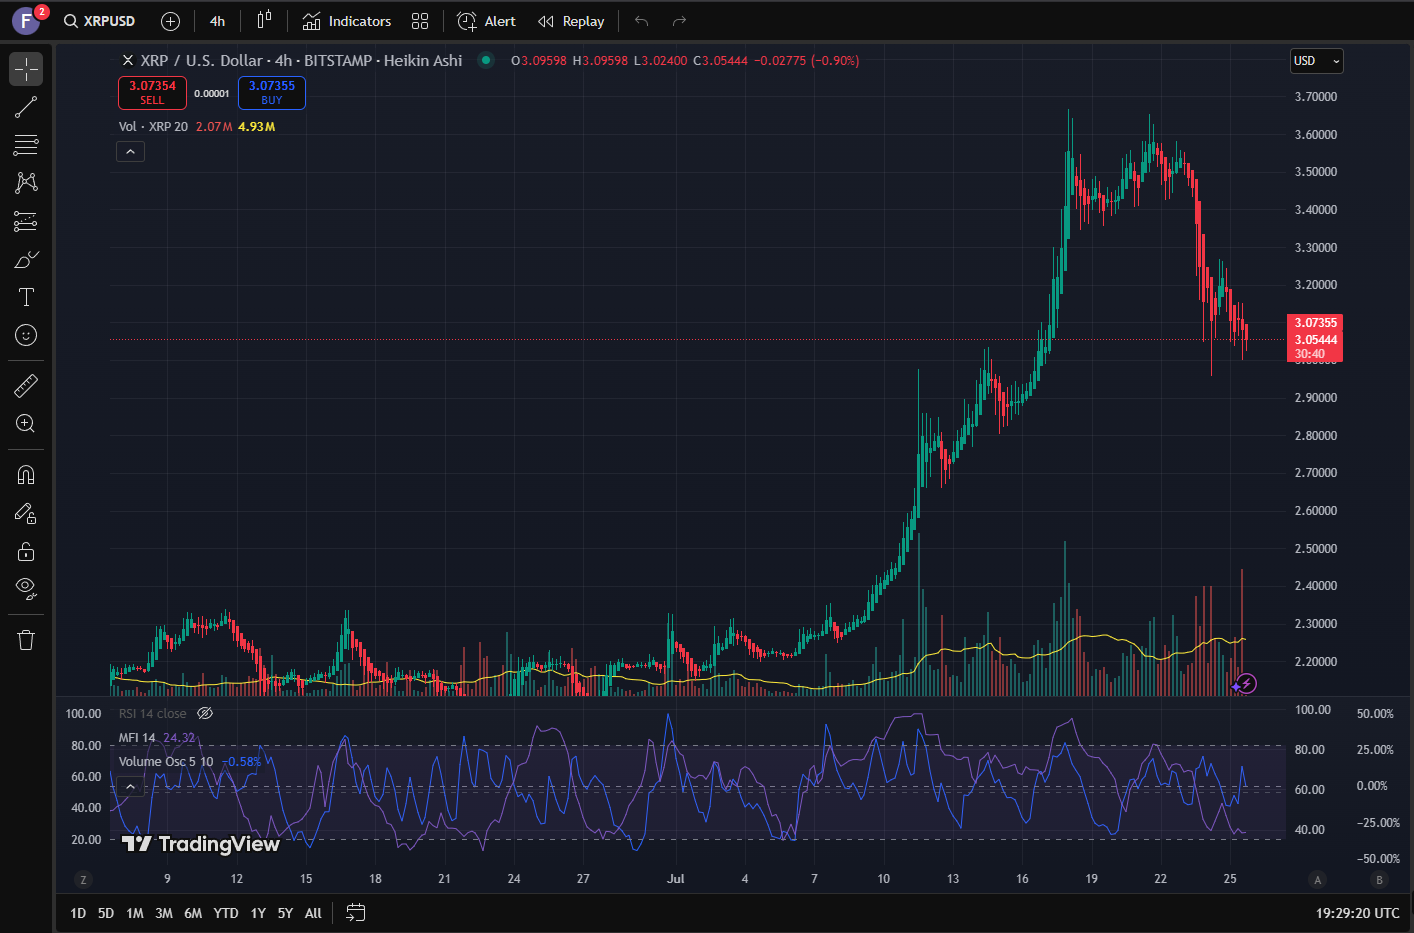1414x933 pixels.
Task: Collapse the main chart indicator legend
Action: click(x=130, y=151)
